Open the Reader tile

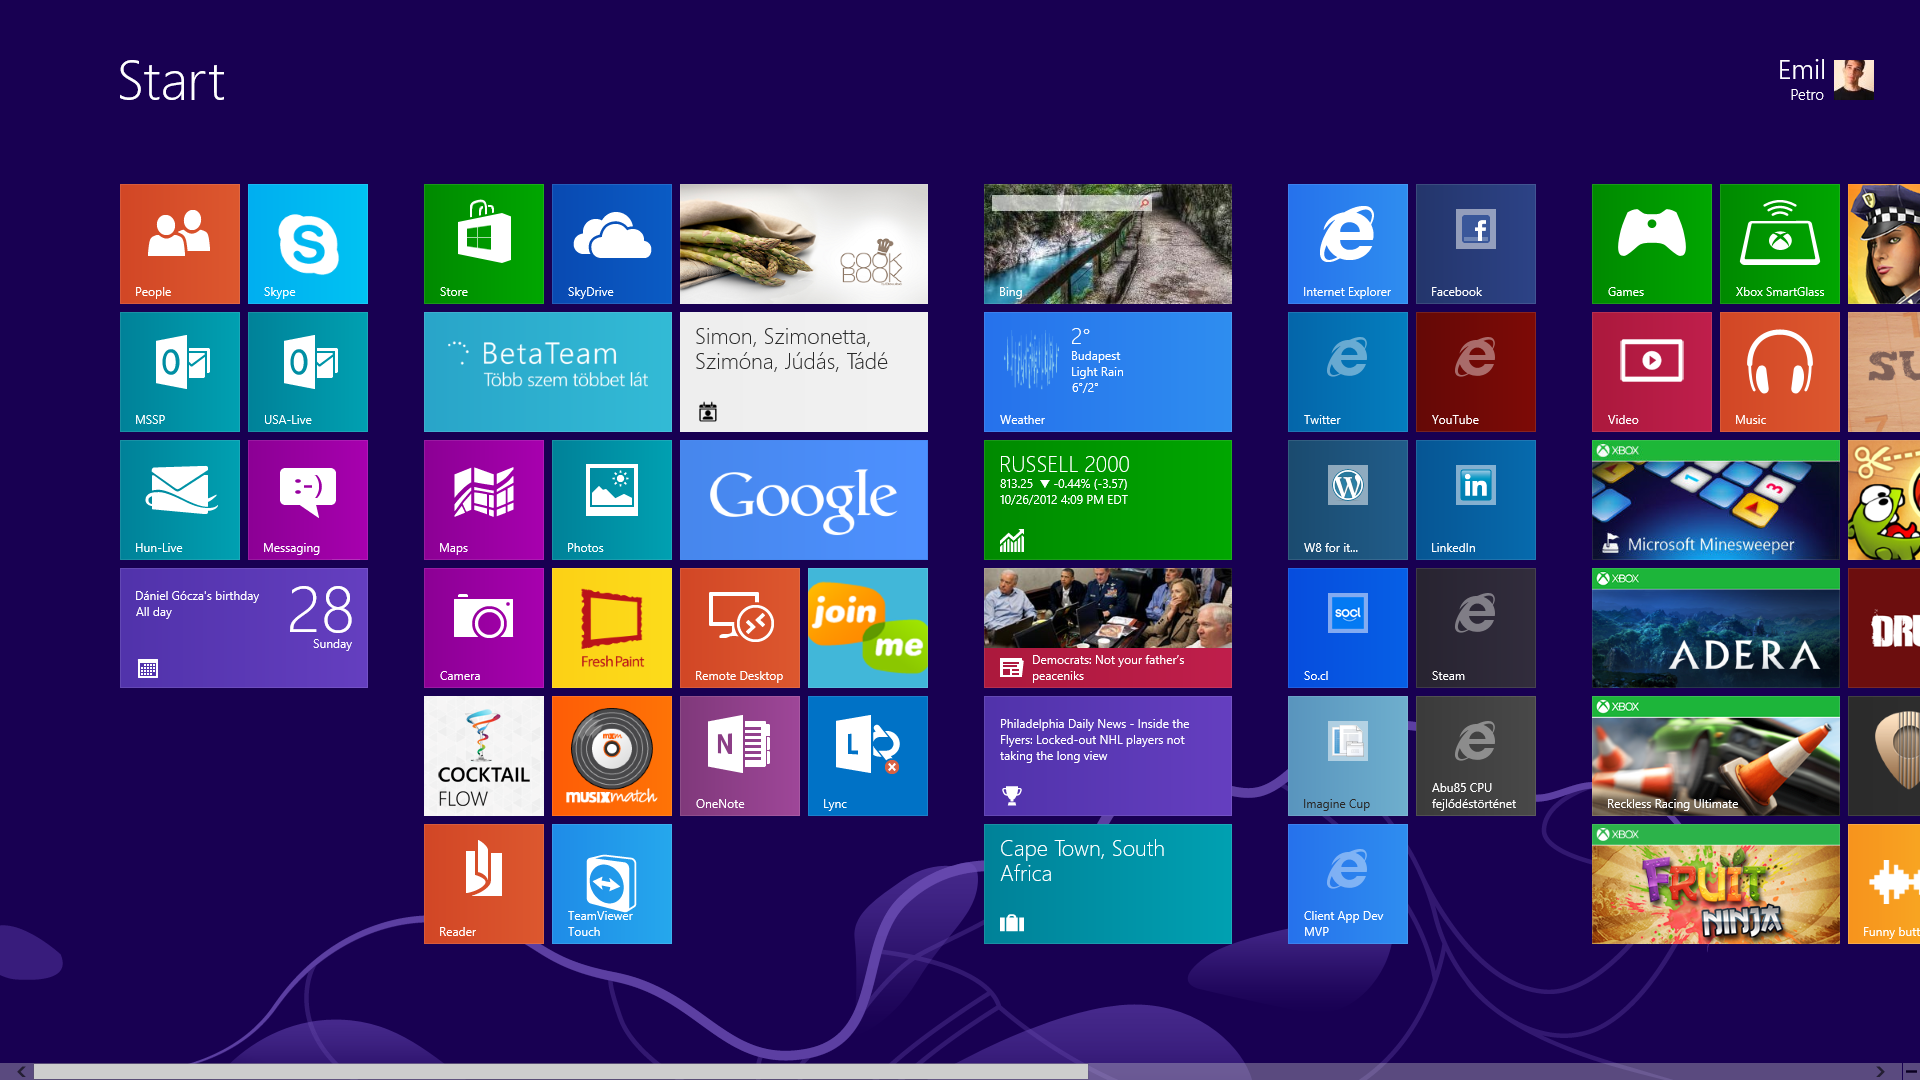pyautogui.click(x=484, y=884)
